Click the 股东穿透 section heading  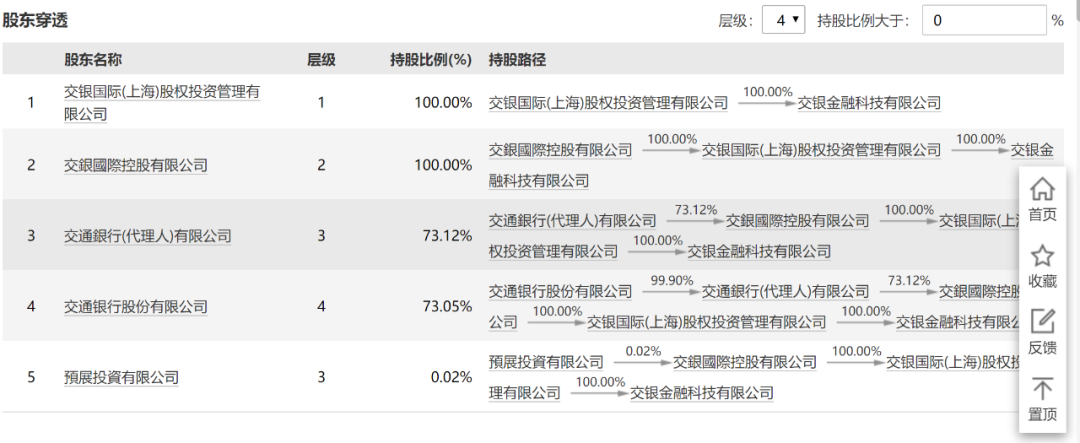click(35, 21)
